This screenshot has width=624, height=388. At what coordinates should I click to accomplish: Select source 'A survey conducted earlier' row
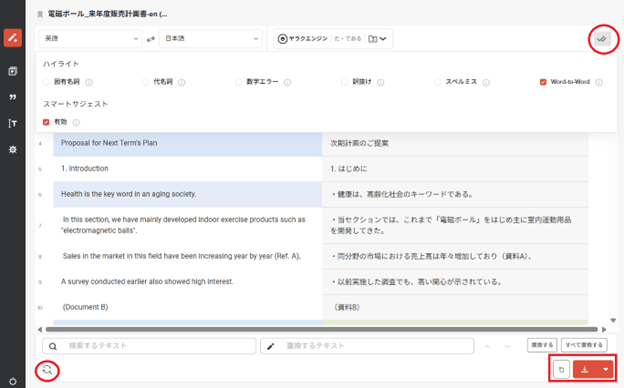[x=187, y=282]
